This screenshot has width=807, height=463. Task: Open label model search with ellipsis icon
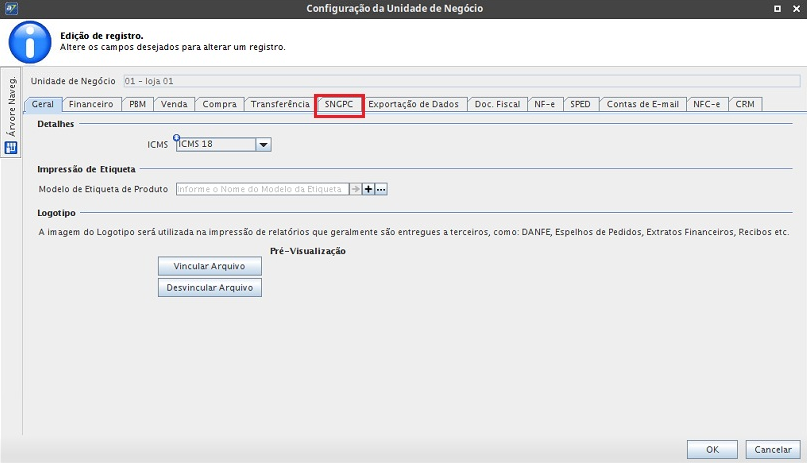pos(381,189)
